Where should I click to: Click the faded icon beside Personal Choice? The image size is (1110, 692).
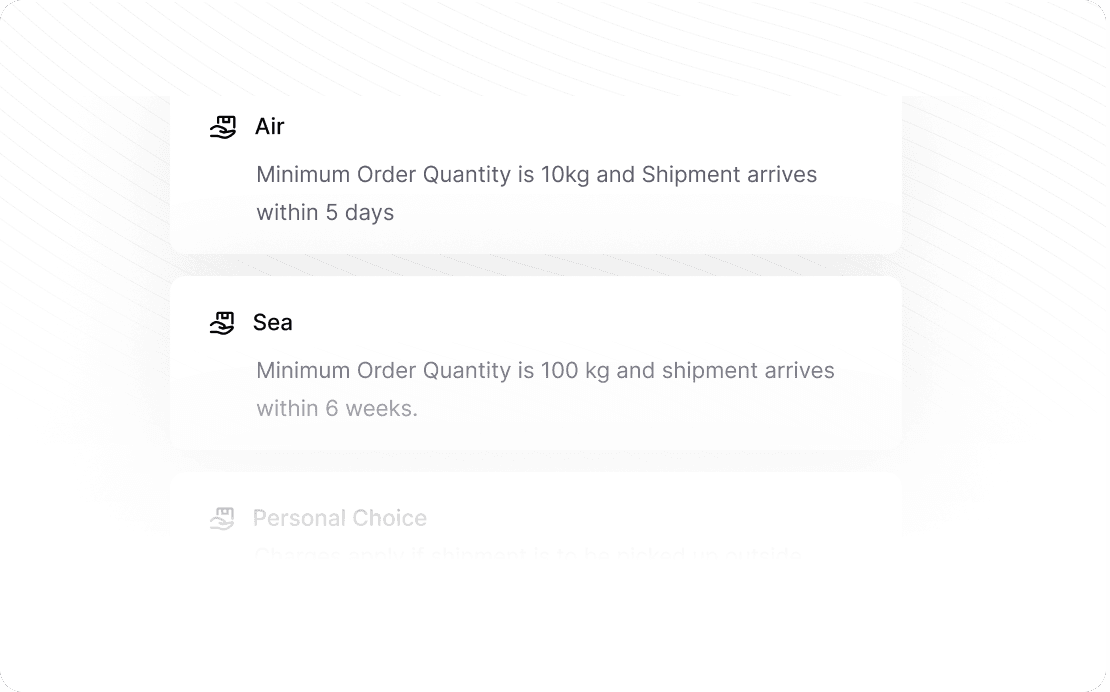[x=222, y=519]
